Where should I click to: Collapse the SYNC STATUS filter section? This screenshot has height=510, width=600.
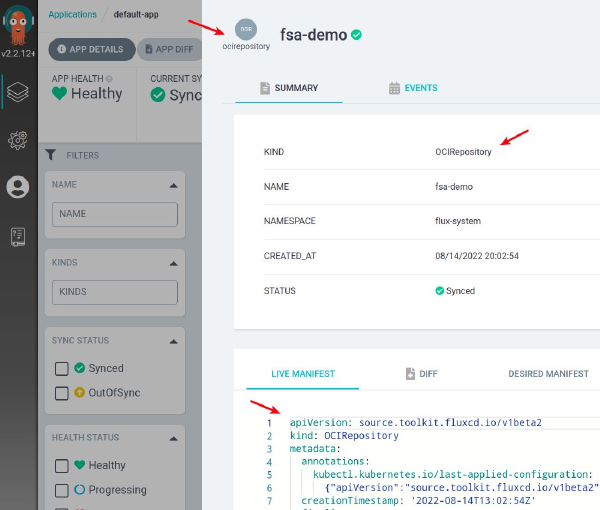(x=173, y=341)
